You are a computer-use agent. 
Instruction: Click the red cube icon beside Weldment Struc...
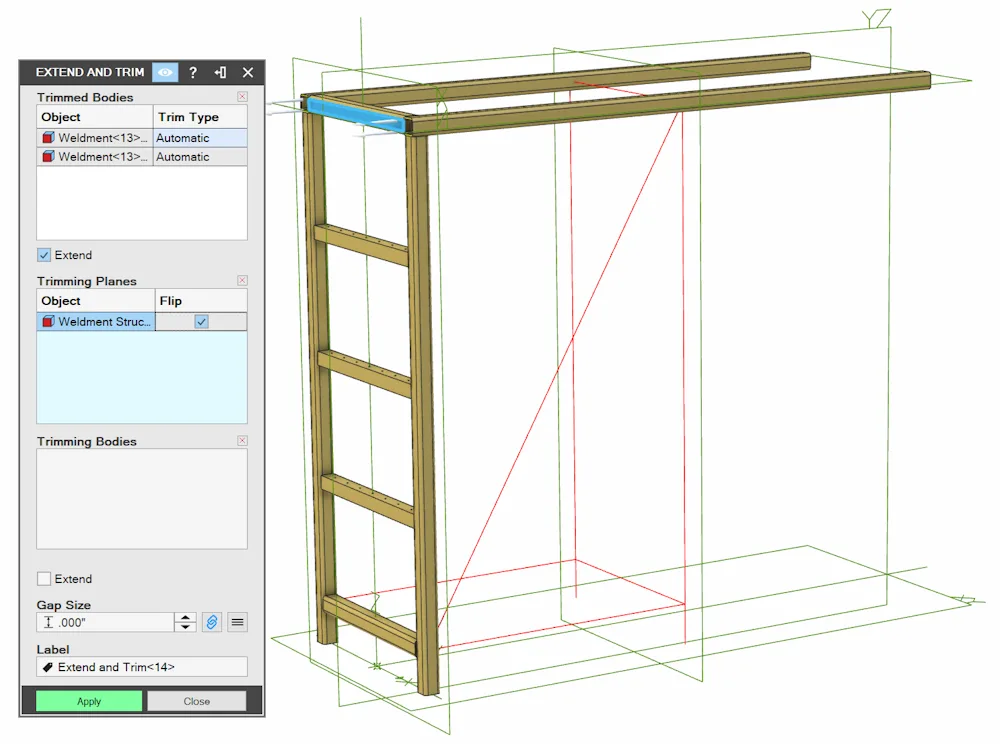(48, 322)
